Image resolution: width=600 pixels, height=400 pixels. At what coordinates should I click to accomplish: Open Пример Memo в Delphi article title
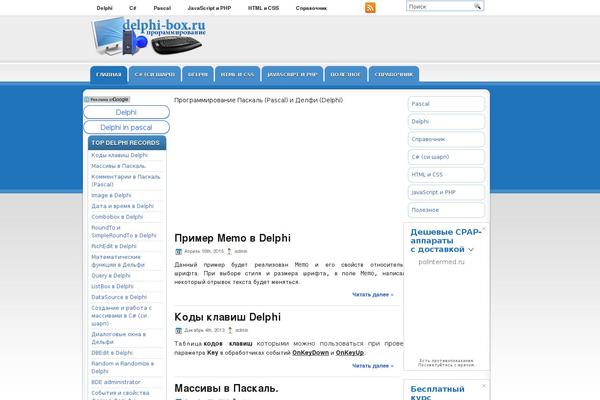[x=232, y=238]
